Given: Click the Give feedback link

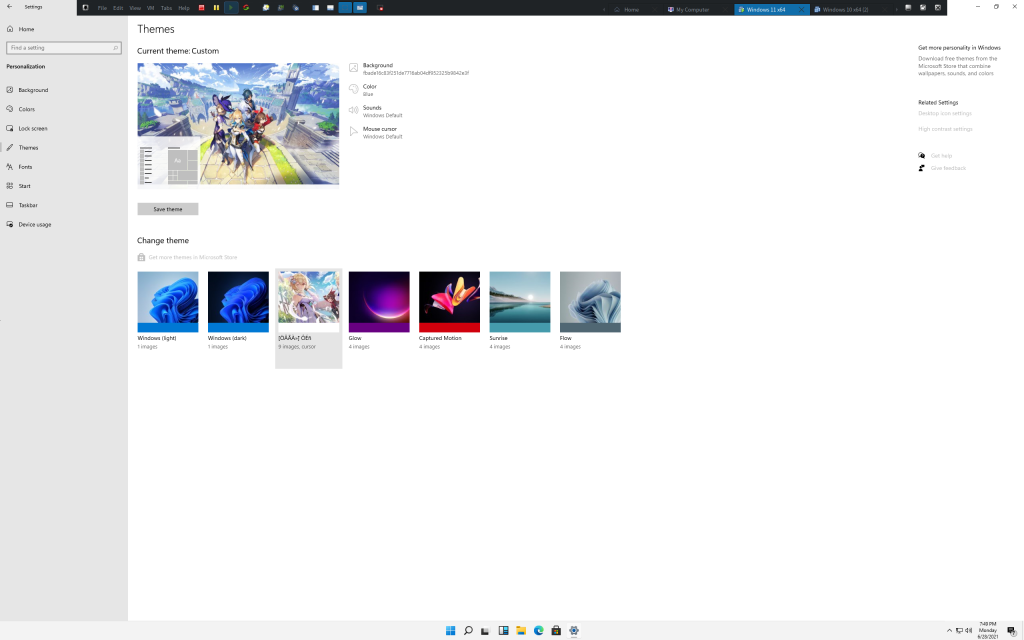Looking at the screenshot, I should 948,168.
